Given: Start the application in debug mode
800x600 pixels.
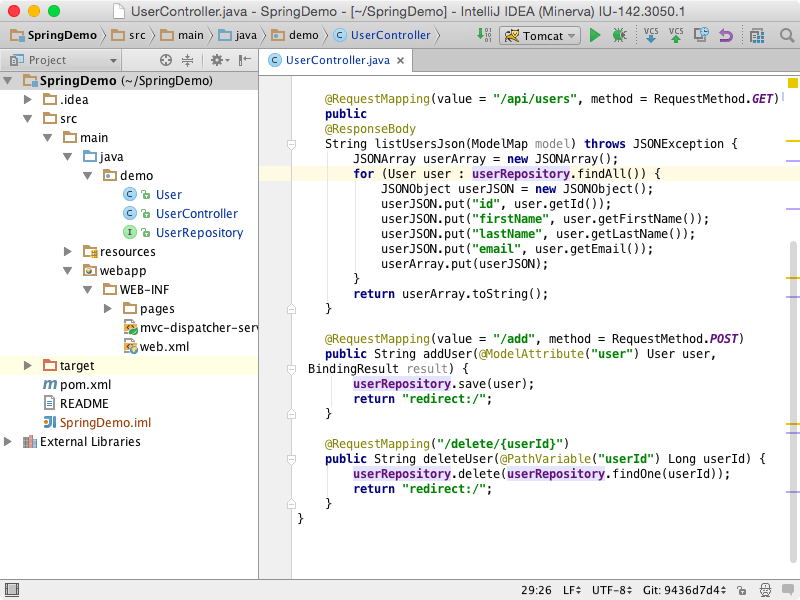Looking at the screenshot, I should click(620, 34).
